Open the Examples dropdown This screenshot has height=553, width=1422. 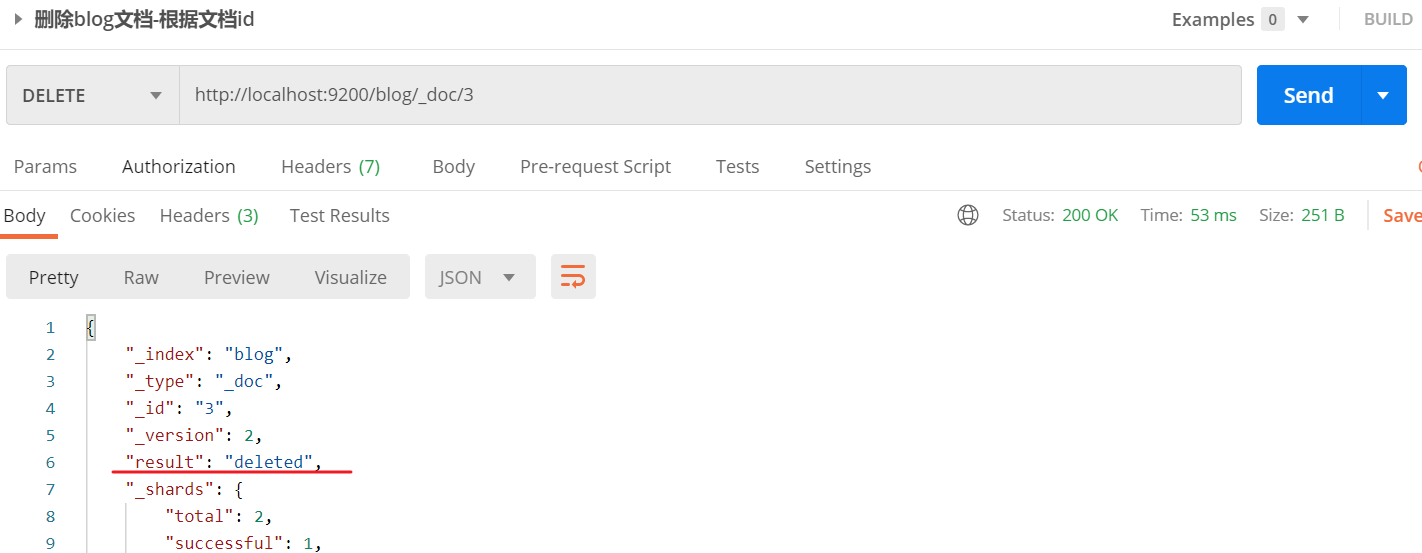click(1241, 19)
